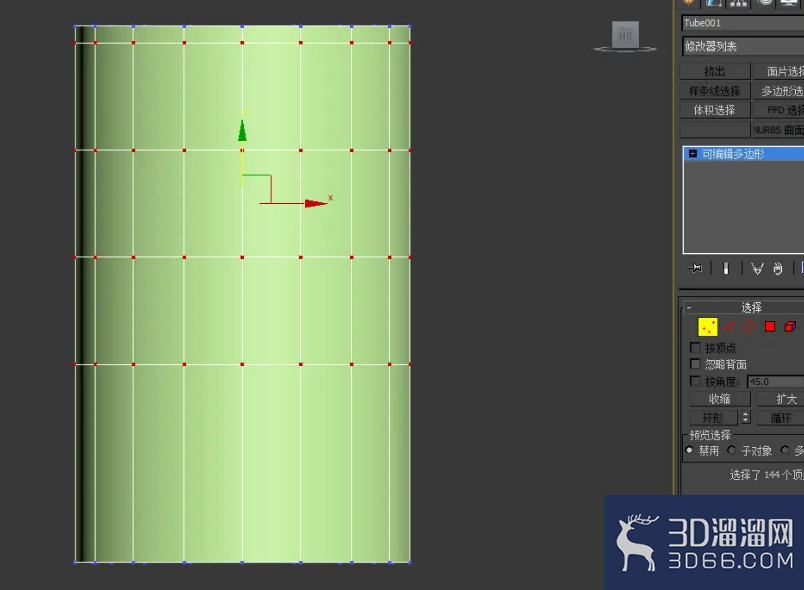Select 可编辑多边形 in modifier stack
Screen dimensions: 804x590
coord(744,153)
